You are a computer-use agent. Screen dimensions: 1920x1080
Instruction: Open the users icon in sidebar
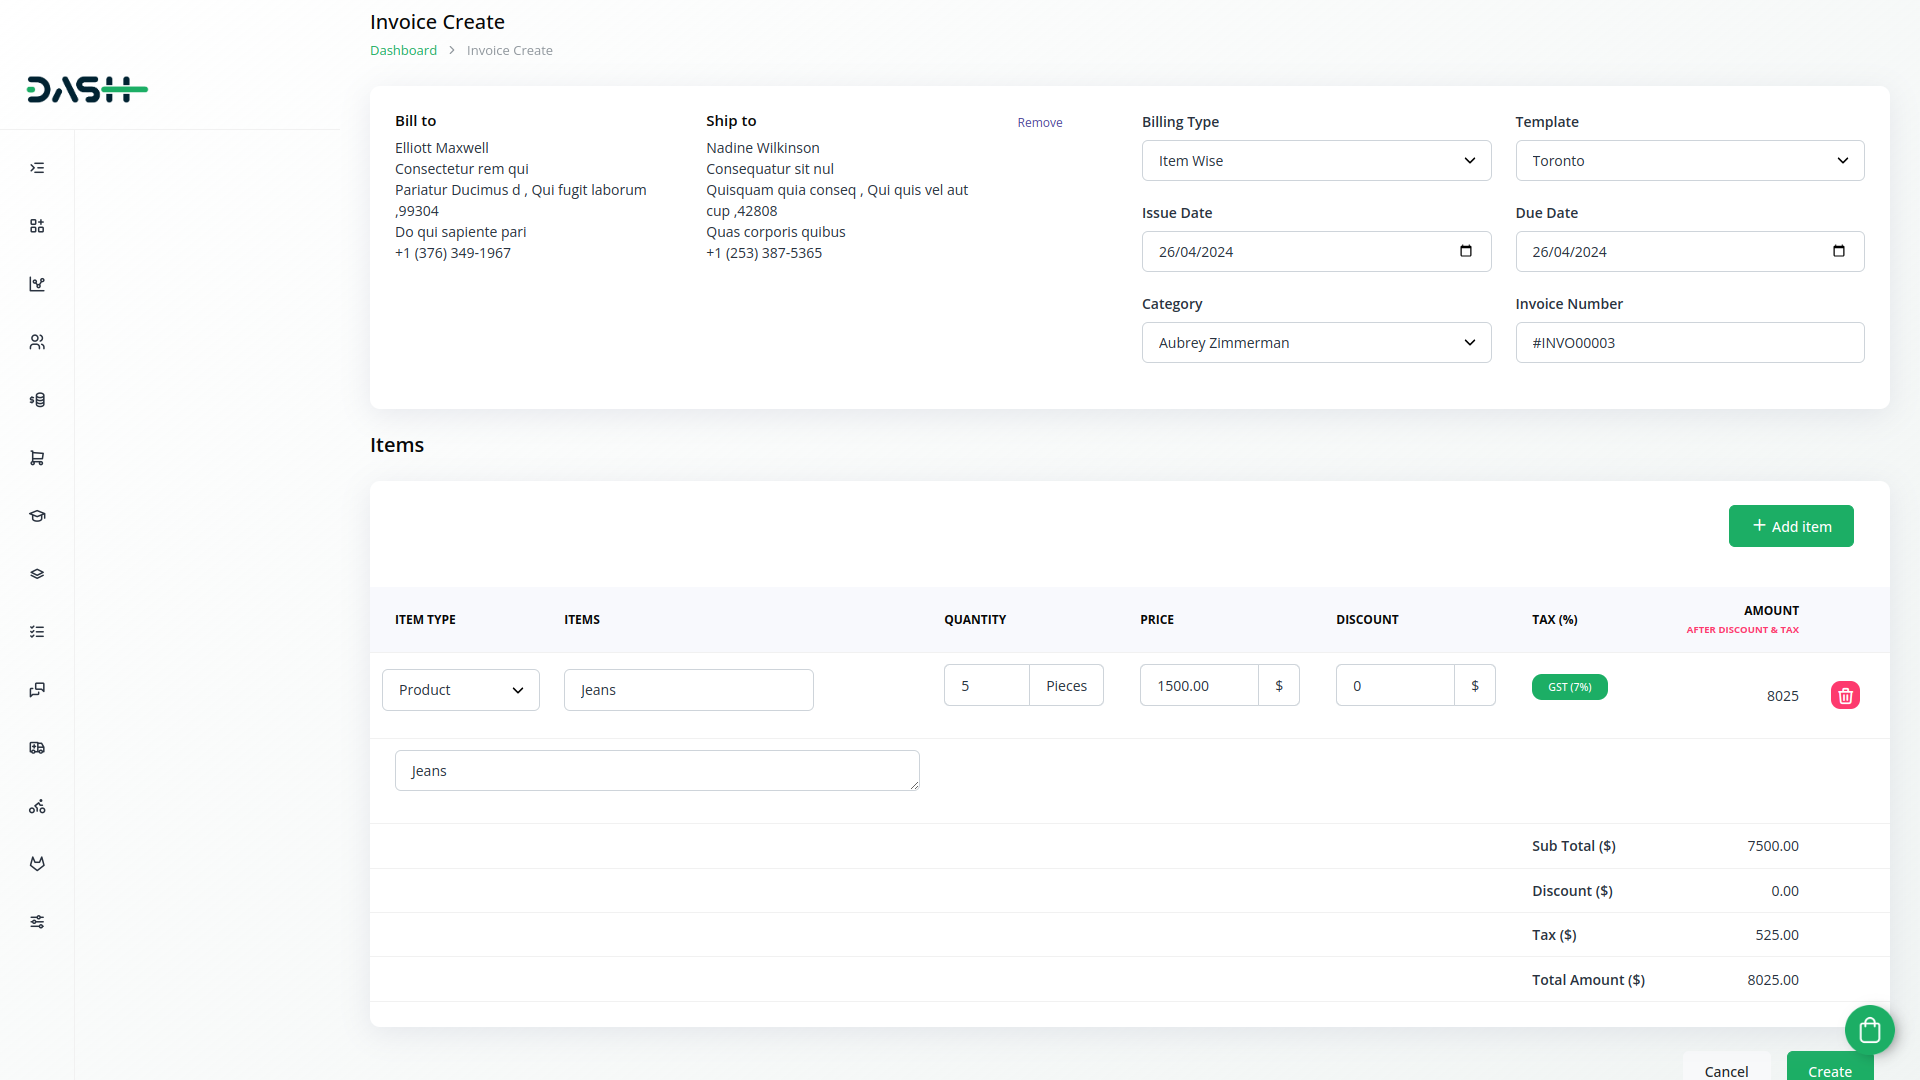(x=37, y=342)
